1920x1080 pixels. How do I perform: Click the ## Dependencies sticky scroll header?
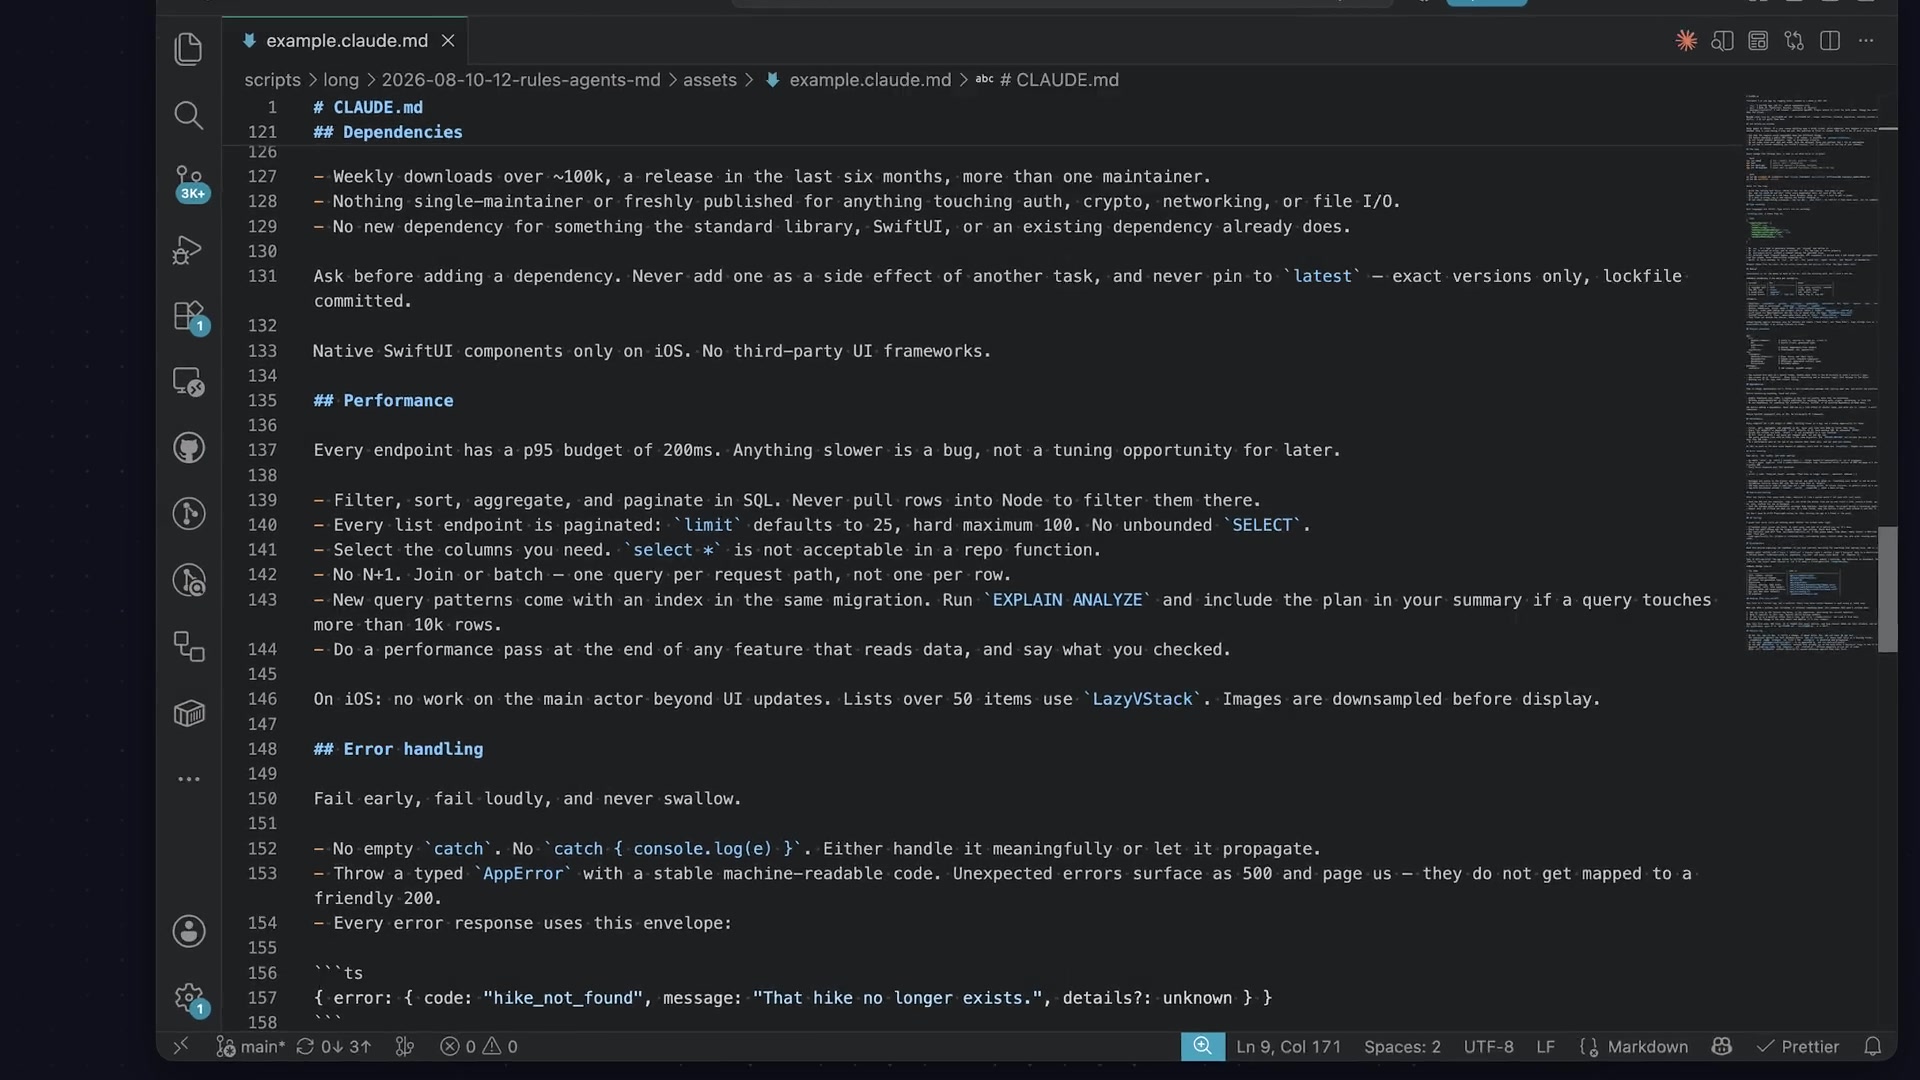(x=387, y=132)
